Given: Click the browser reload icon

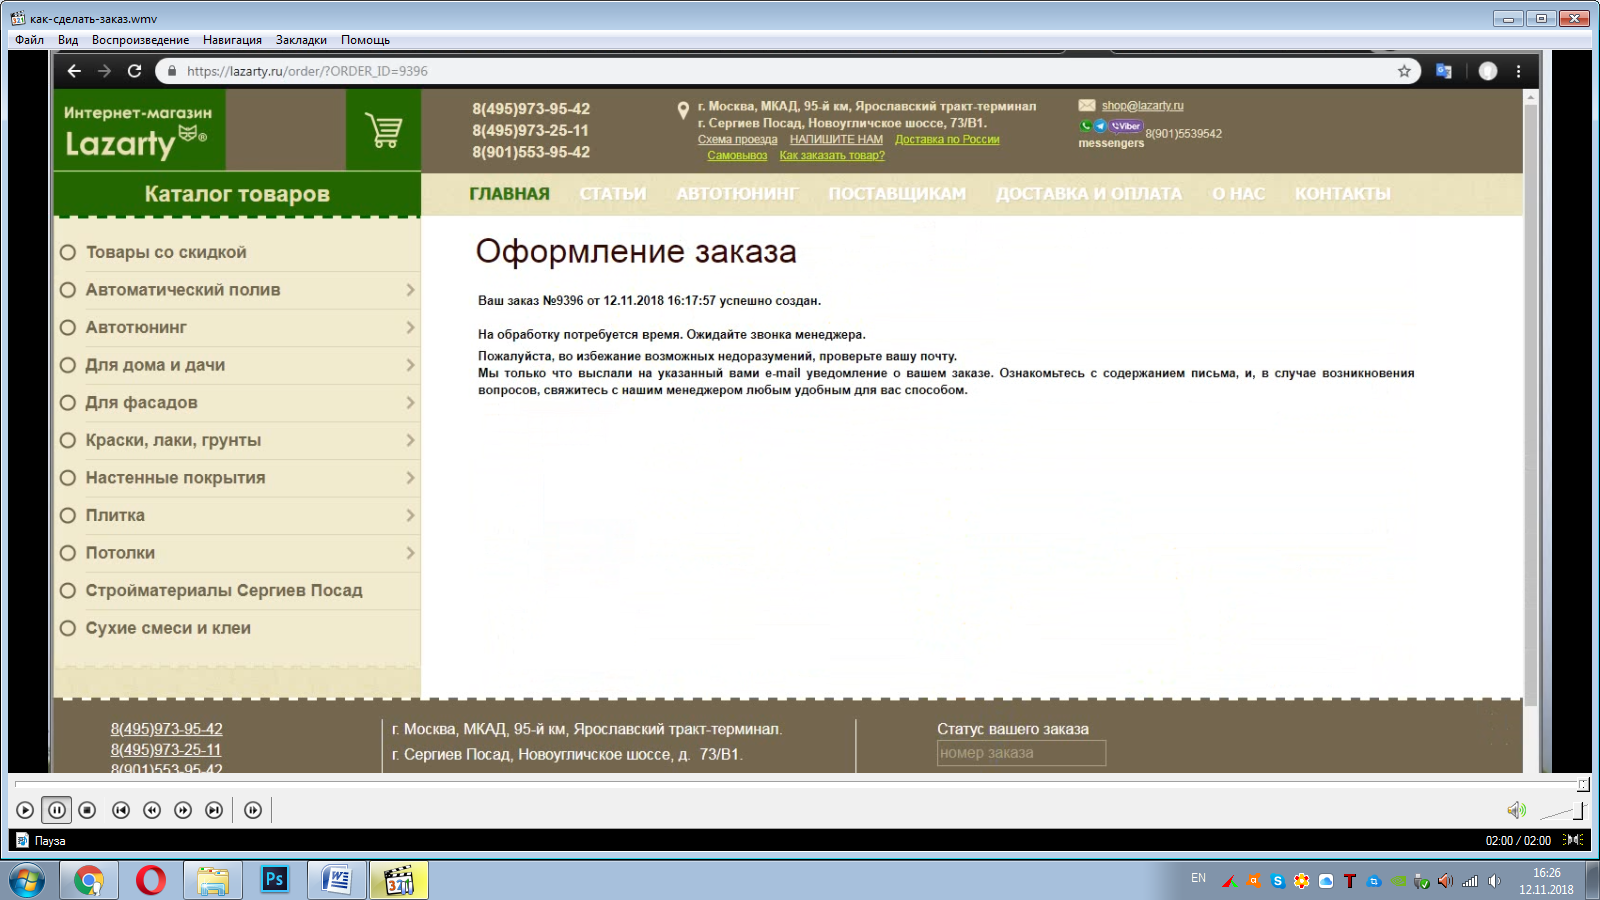Looking at the screenshot, I should click(x=135, y=71).
